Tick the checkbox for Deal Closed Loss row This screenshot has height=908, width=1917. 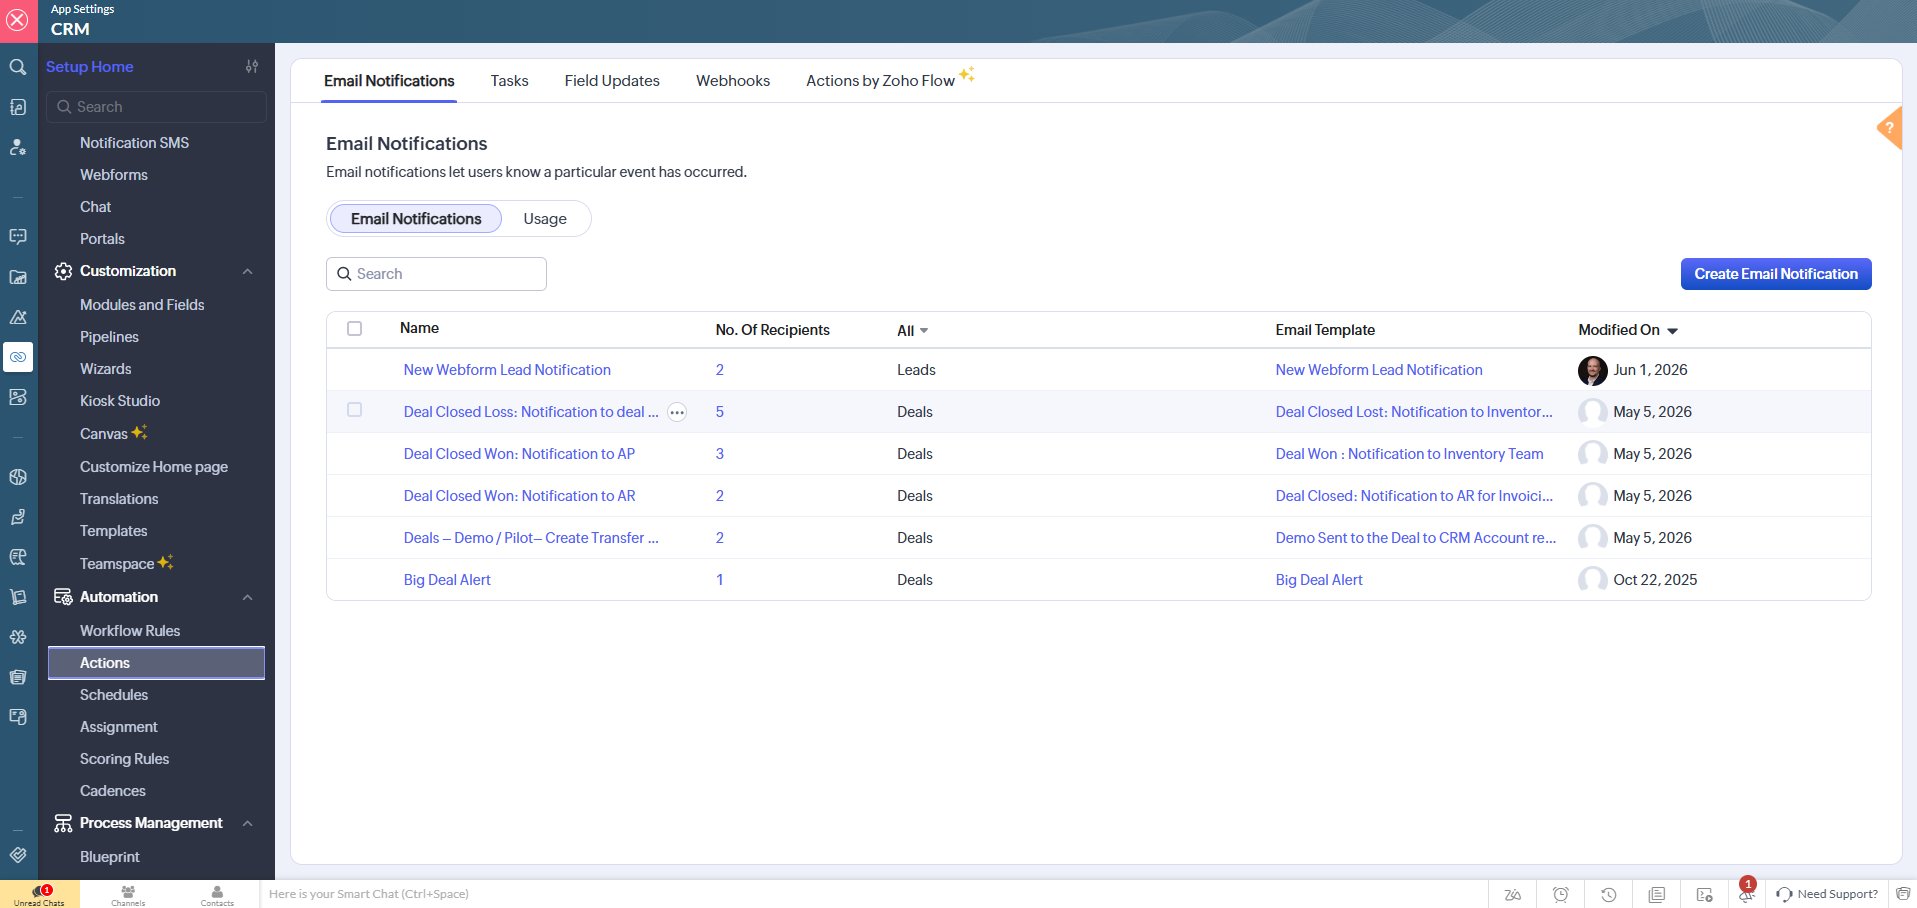coord(354,410)
